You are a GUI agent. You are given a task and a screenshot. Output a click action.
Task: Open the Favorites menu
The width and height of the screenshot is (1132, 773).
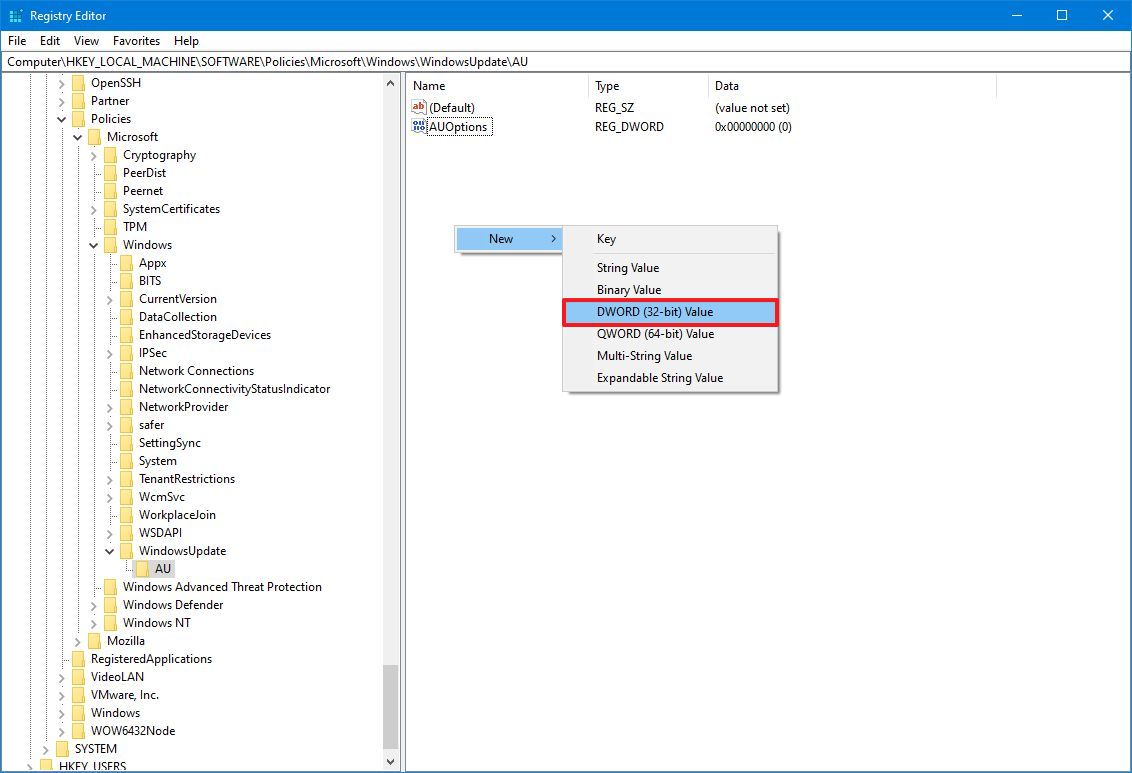[136, 41]
